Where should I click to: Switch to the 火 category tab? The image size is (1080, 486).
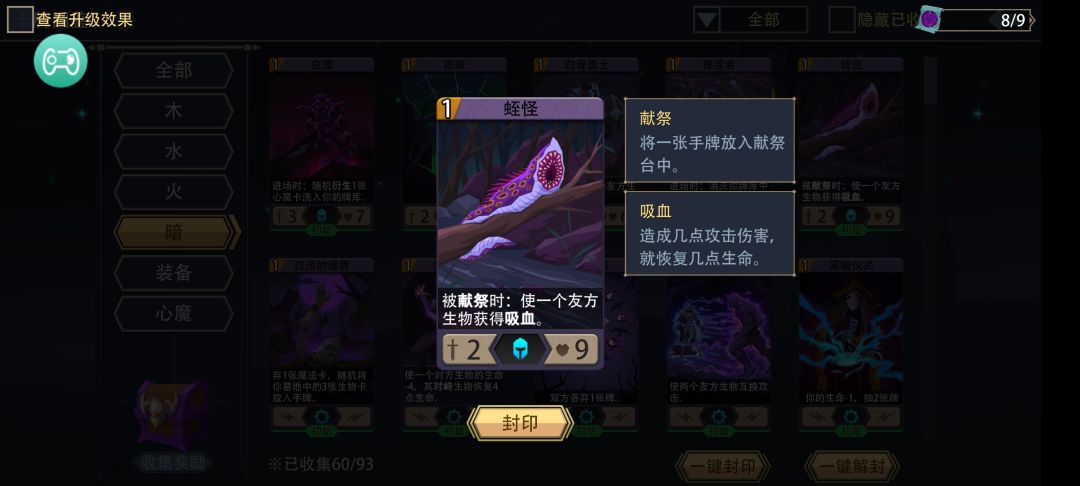pyautogui.click(x=174, y=191)
